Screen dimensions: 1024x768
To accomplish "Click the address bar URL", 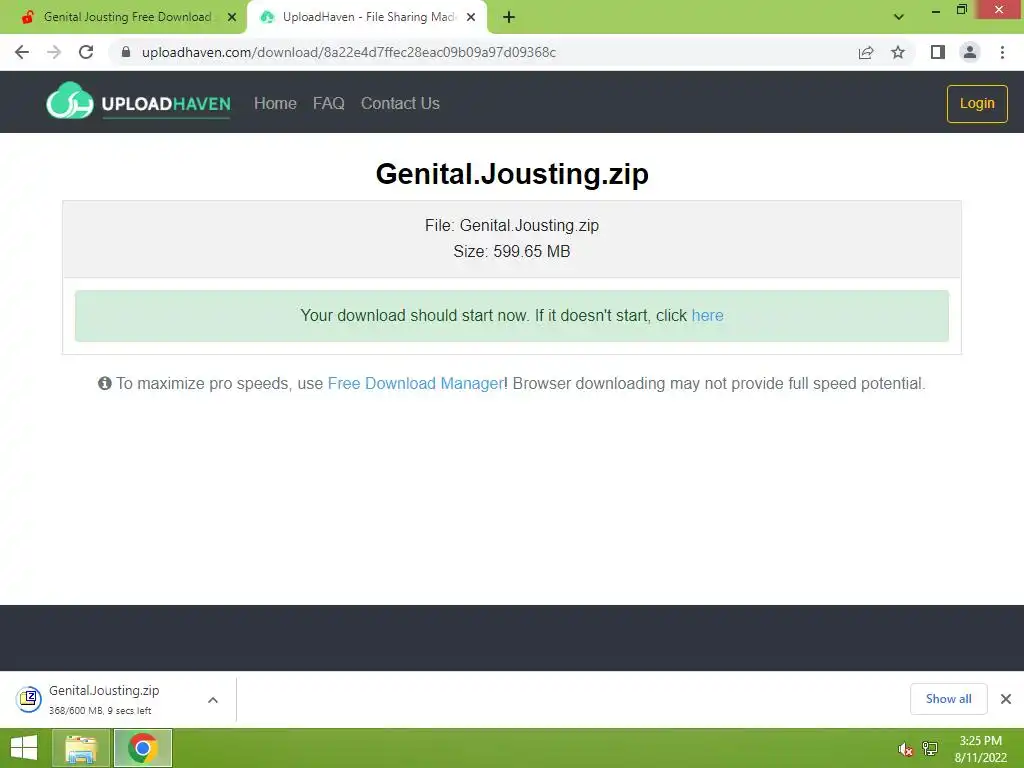I will 349,52.
